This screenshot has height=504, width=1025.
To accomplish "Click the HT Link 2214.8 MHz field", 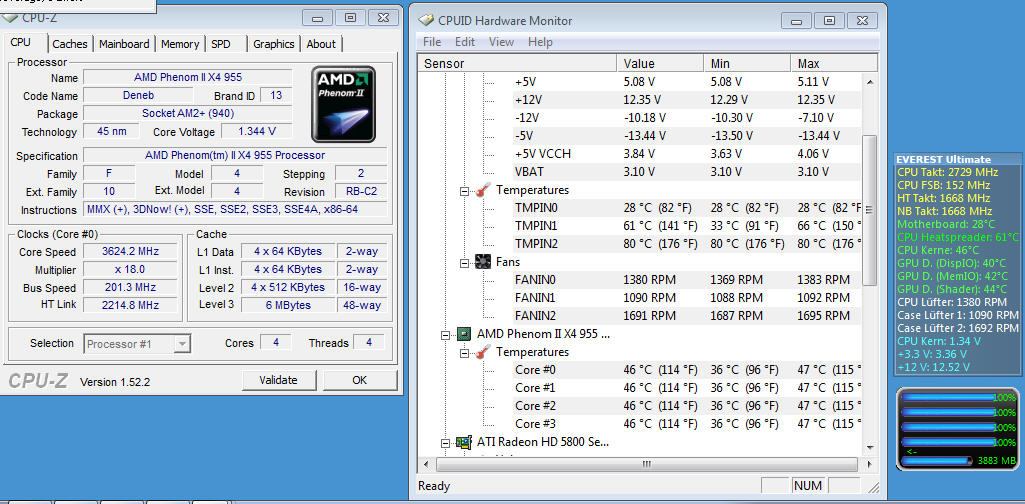I will coord(131,305).
